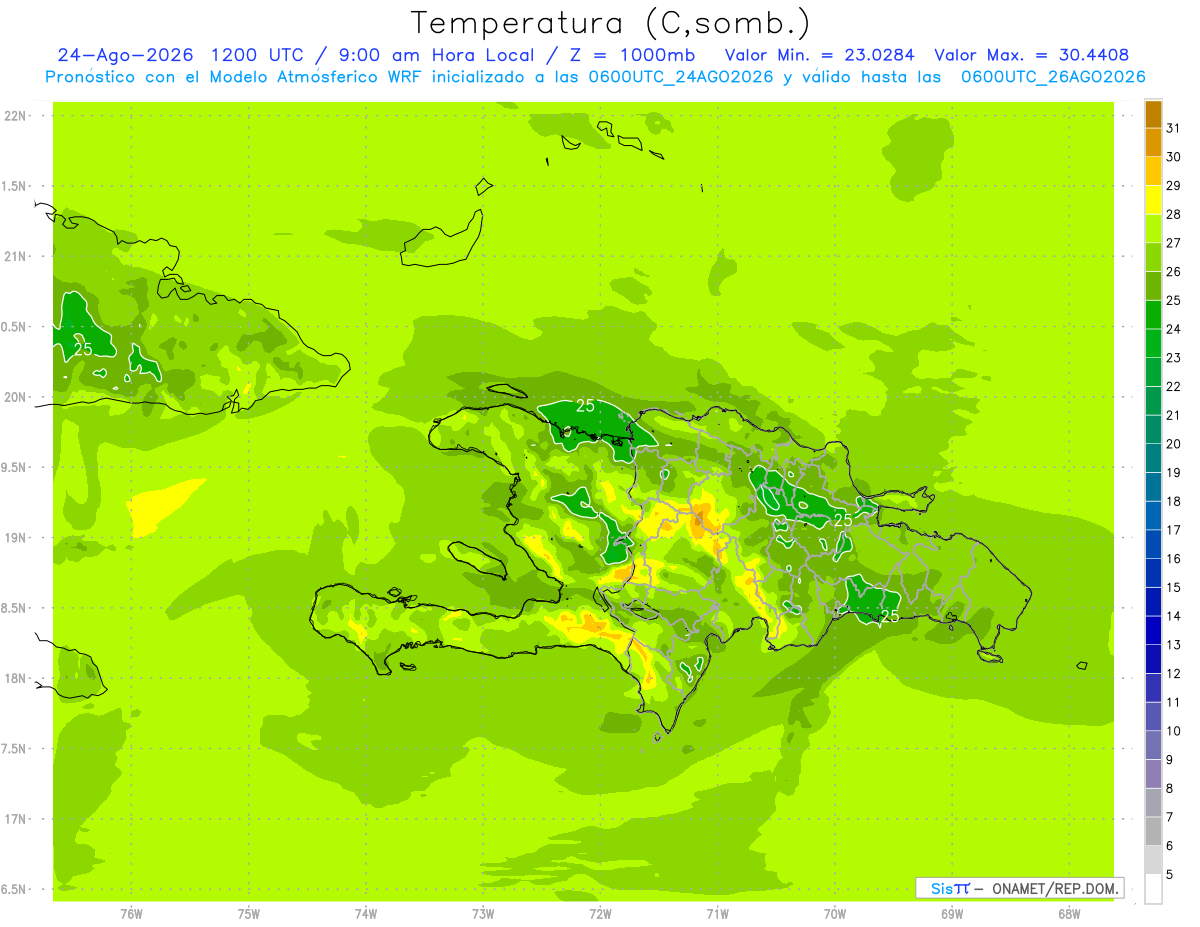Click the "75W" longitude label
The height and width of the screenshot is (927, 1200).
[x=249, y=913]
